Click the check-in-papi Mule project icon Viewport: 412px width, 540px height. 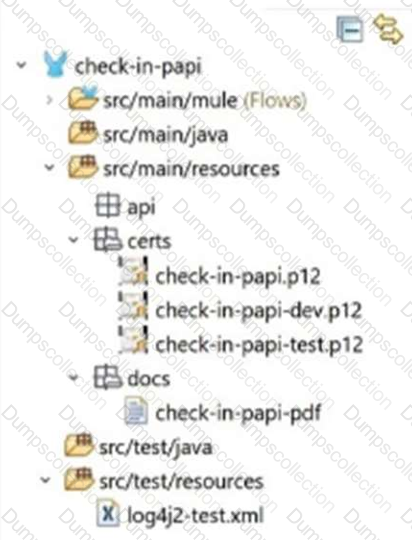(x=55, y=64)
